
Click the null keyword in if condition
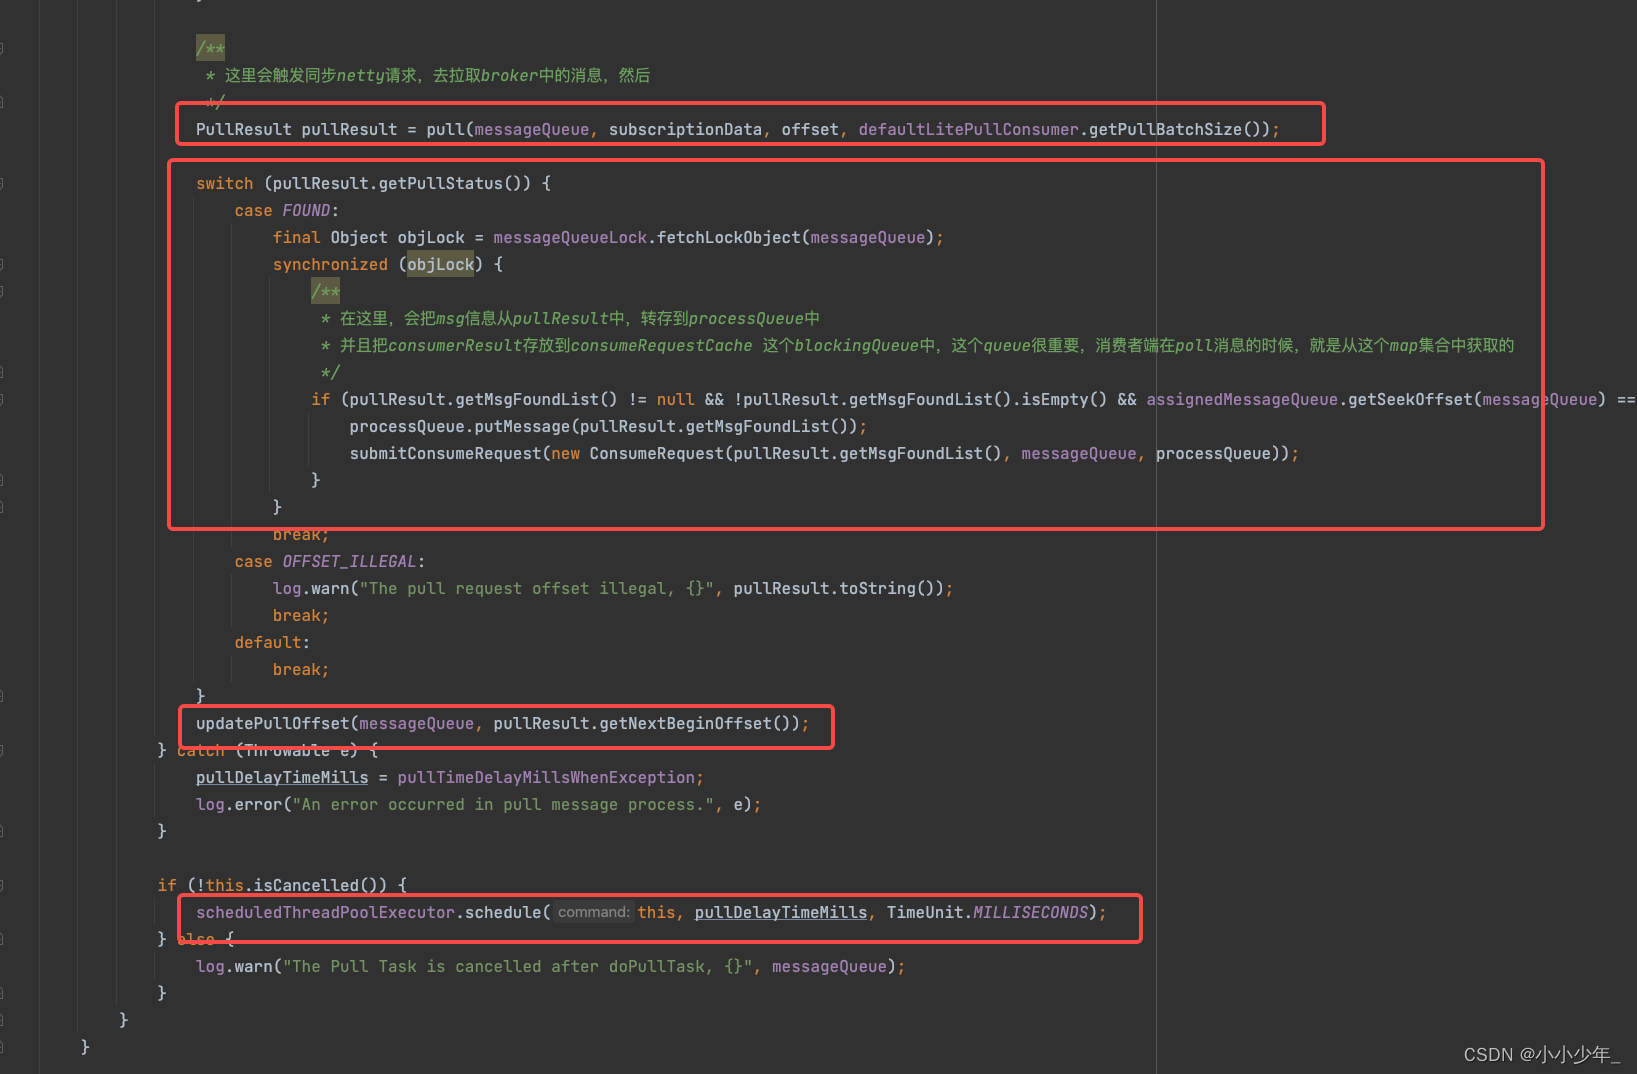[676, 399]
